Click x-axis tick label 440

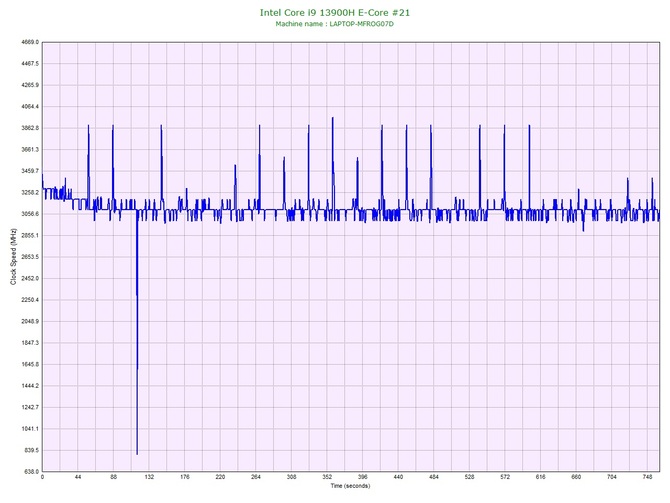pos(398,477)
